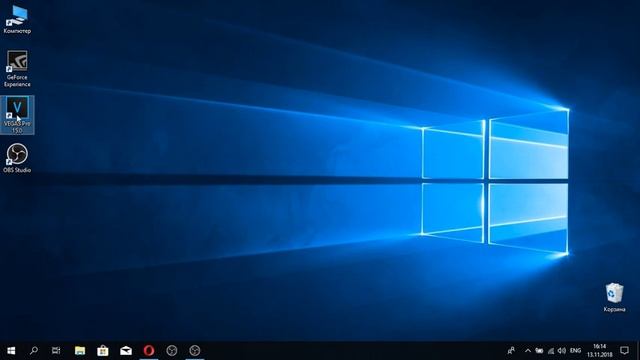Click the last OBS icon in the taskbar
This screenshot has height=360, width=640.
[195, 351]
